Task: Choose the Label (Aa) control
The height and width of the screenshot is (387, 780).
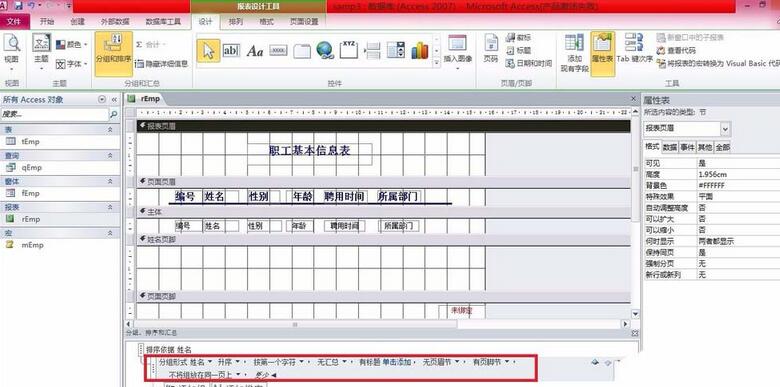Action: point(255,51)
